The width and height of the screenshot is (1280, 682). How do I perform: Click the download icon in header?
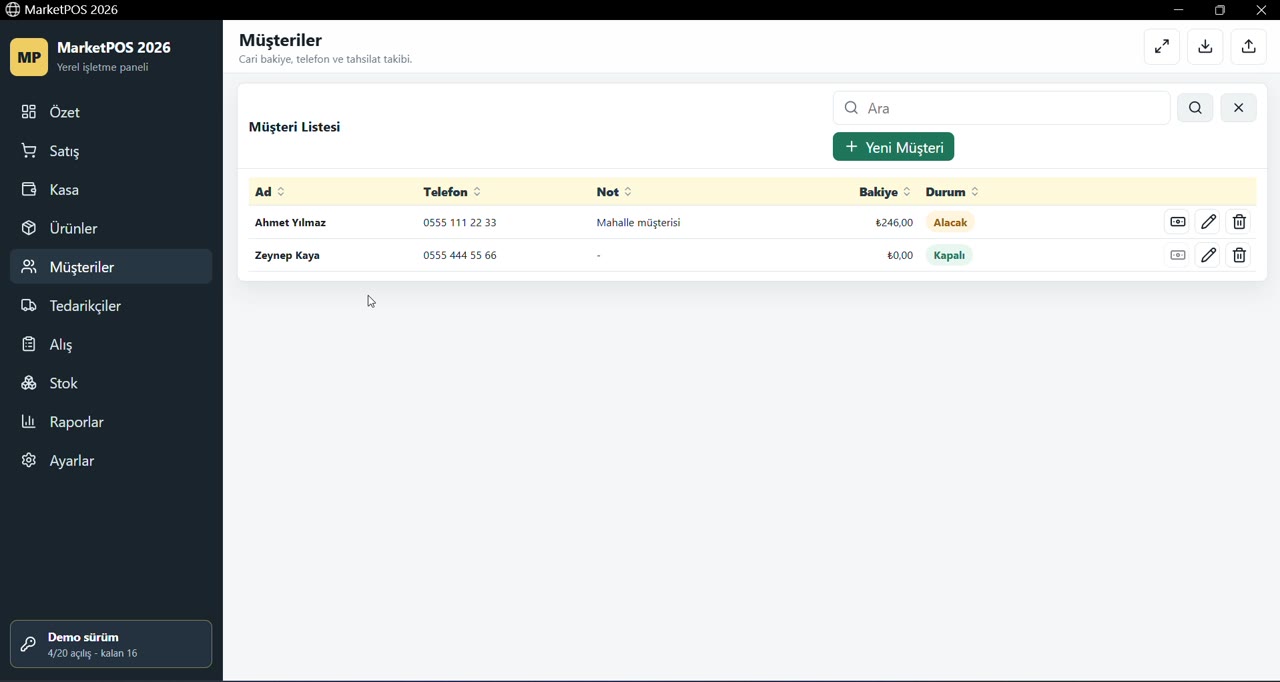tap(1206, 47)
